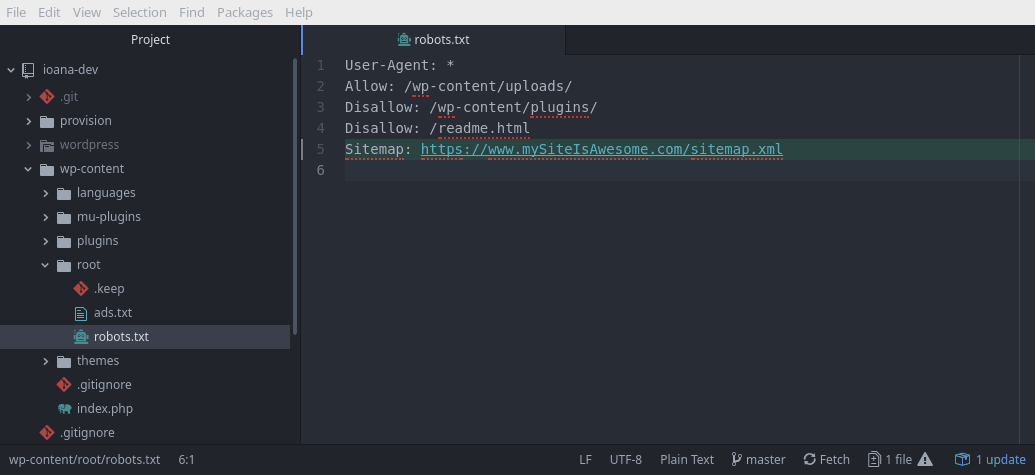Viewport: 1035px width, 475px height.
Task: Open the Help menu
Action: (x=299, y=13)
